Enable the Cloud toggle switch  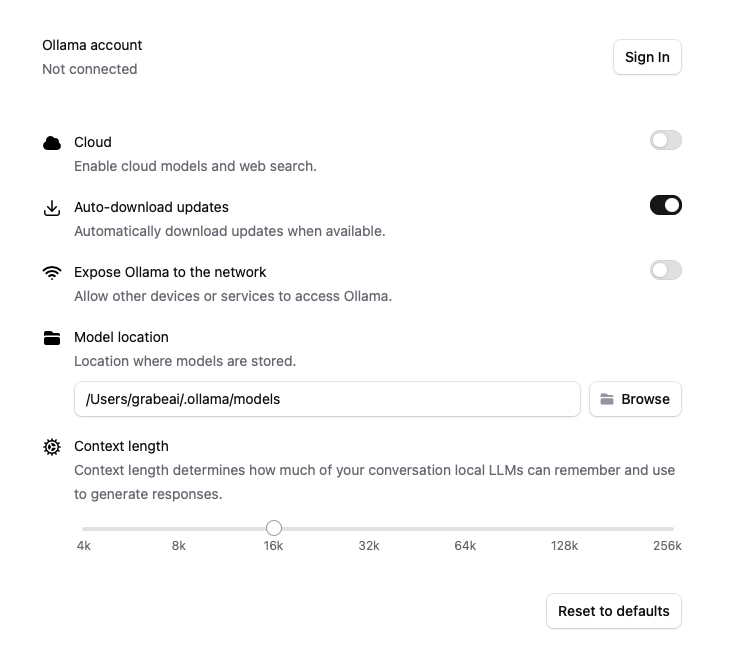click(666, 140)
